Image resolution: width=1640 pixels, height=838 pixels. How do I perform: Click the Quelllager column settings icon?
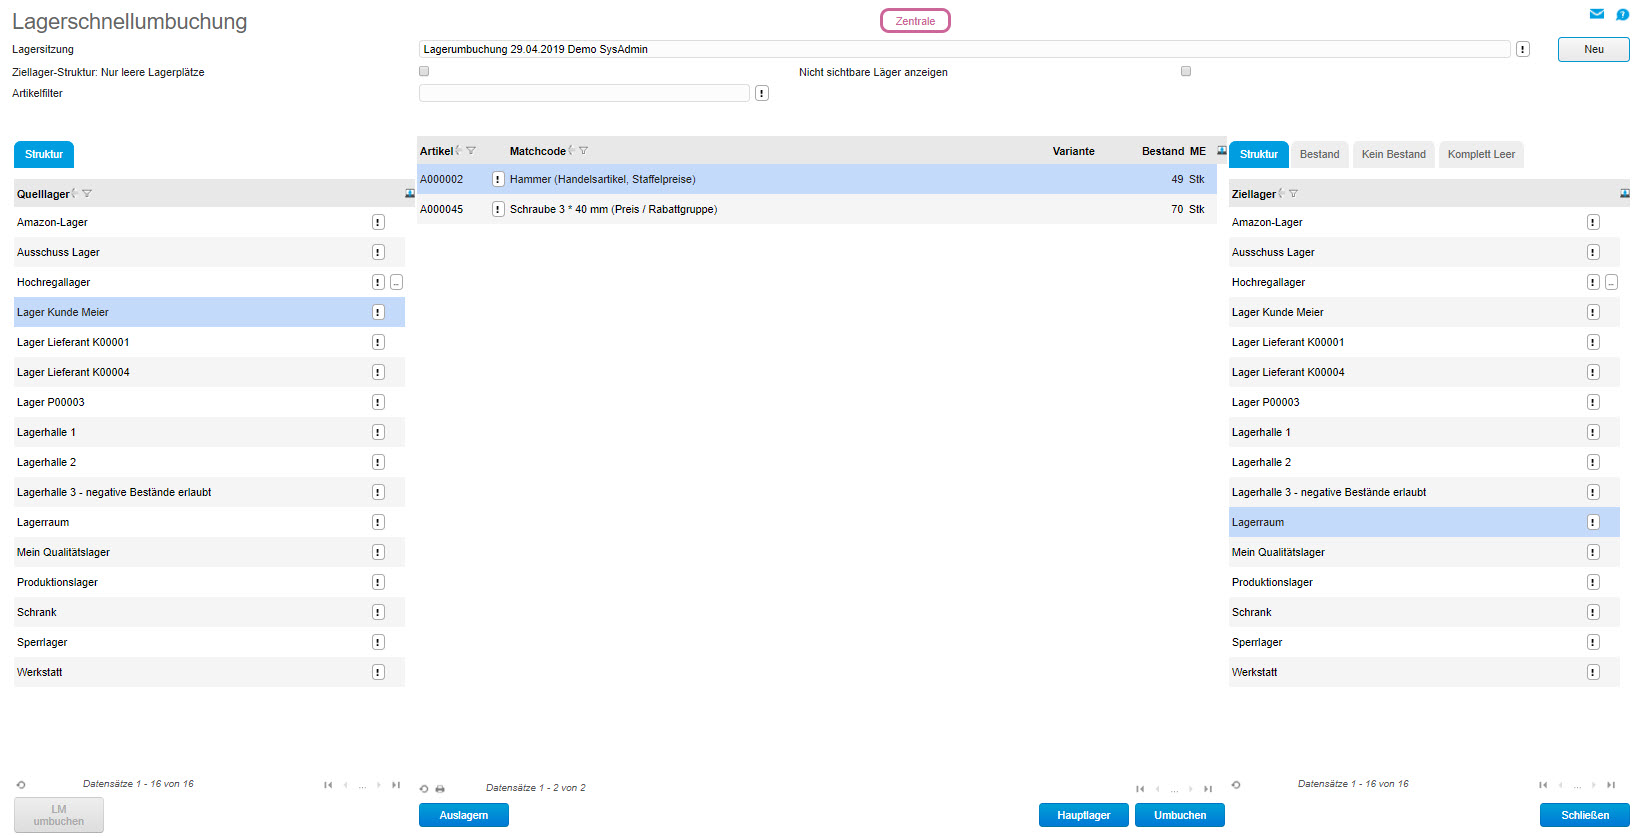409,193
